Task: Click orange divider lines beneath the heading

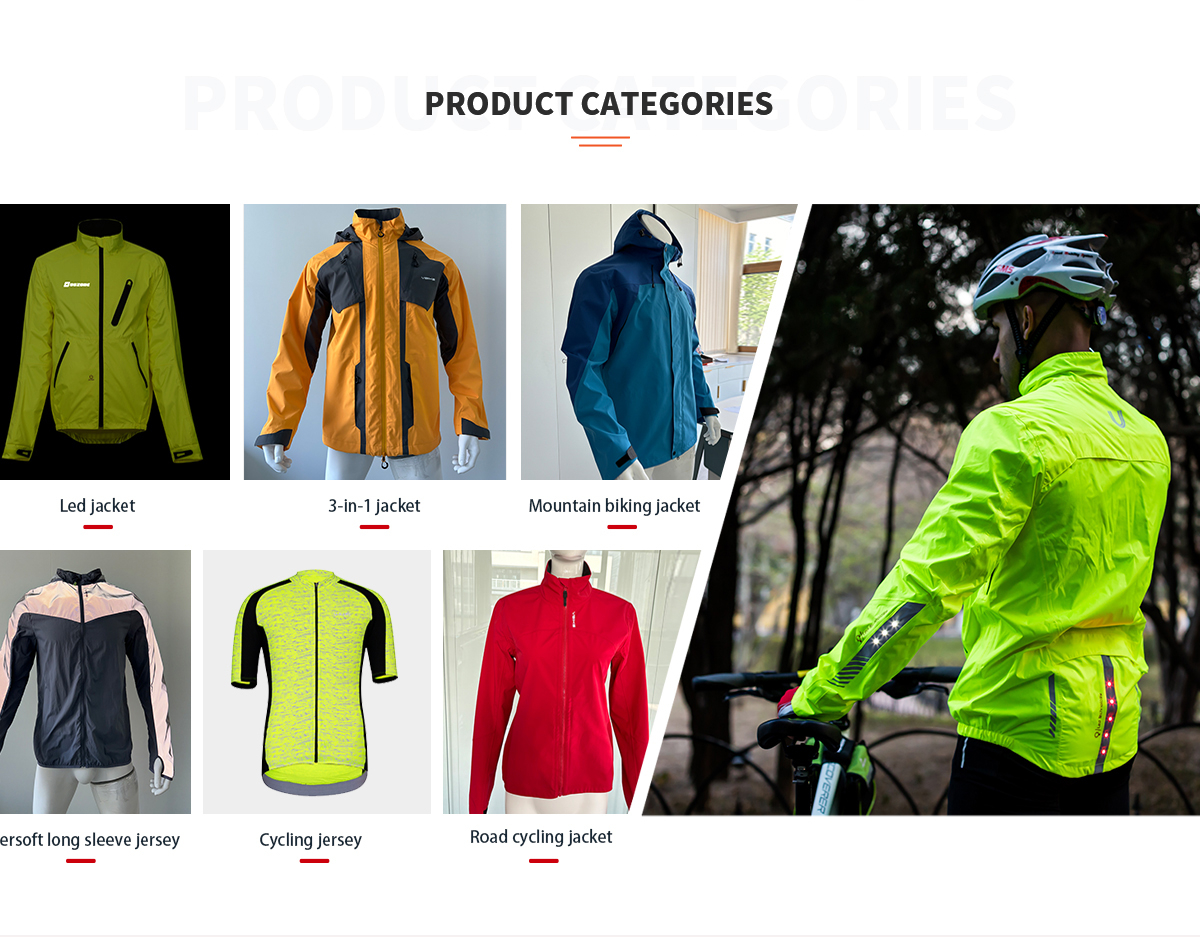Action: [600, 141]
